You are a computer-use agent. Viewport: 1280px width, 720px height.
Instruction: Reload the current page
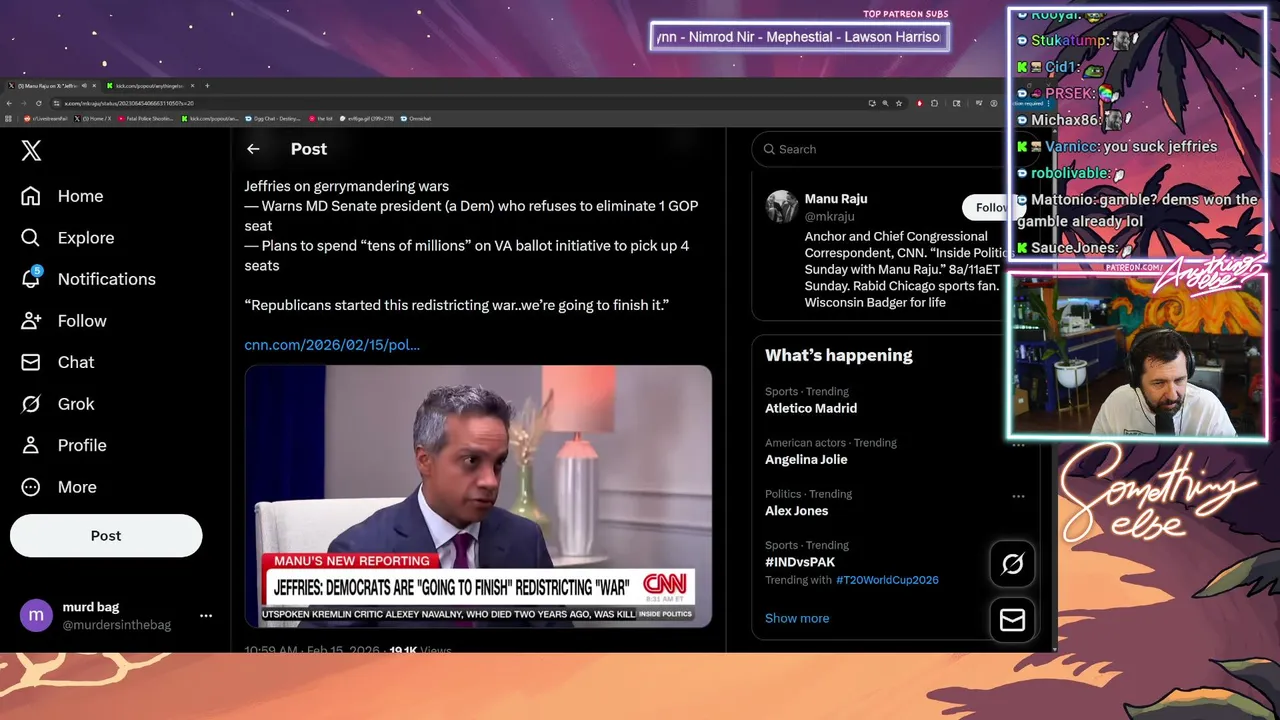pos(39,103)
